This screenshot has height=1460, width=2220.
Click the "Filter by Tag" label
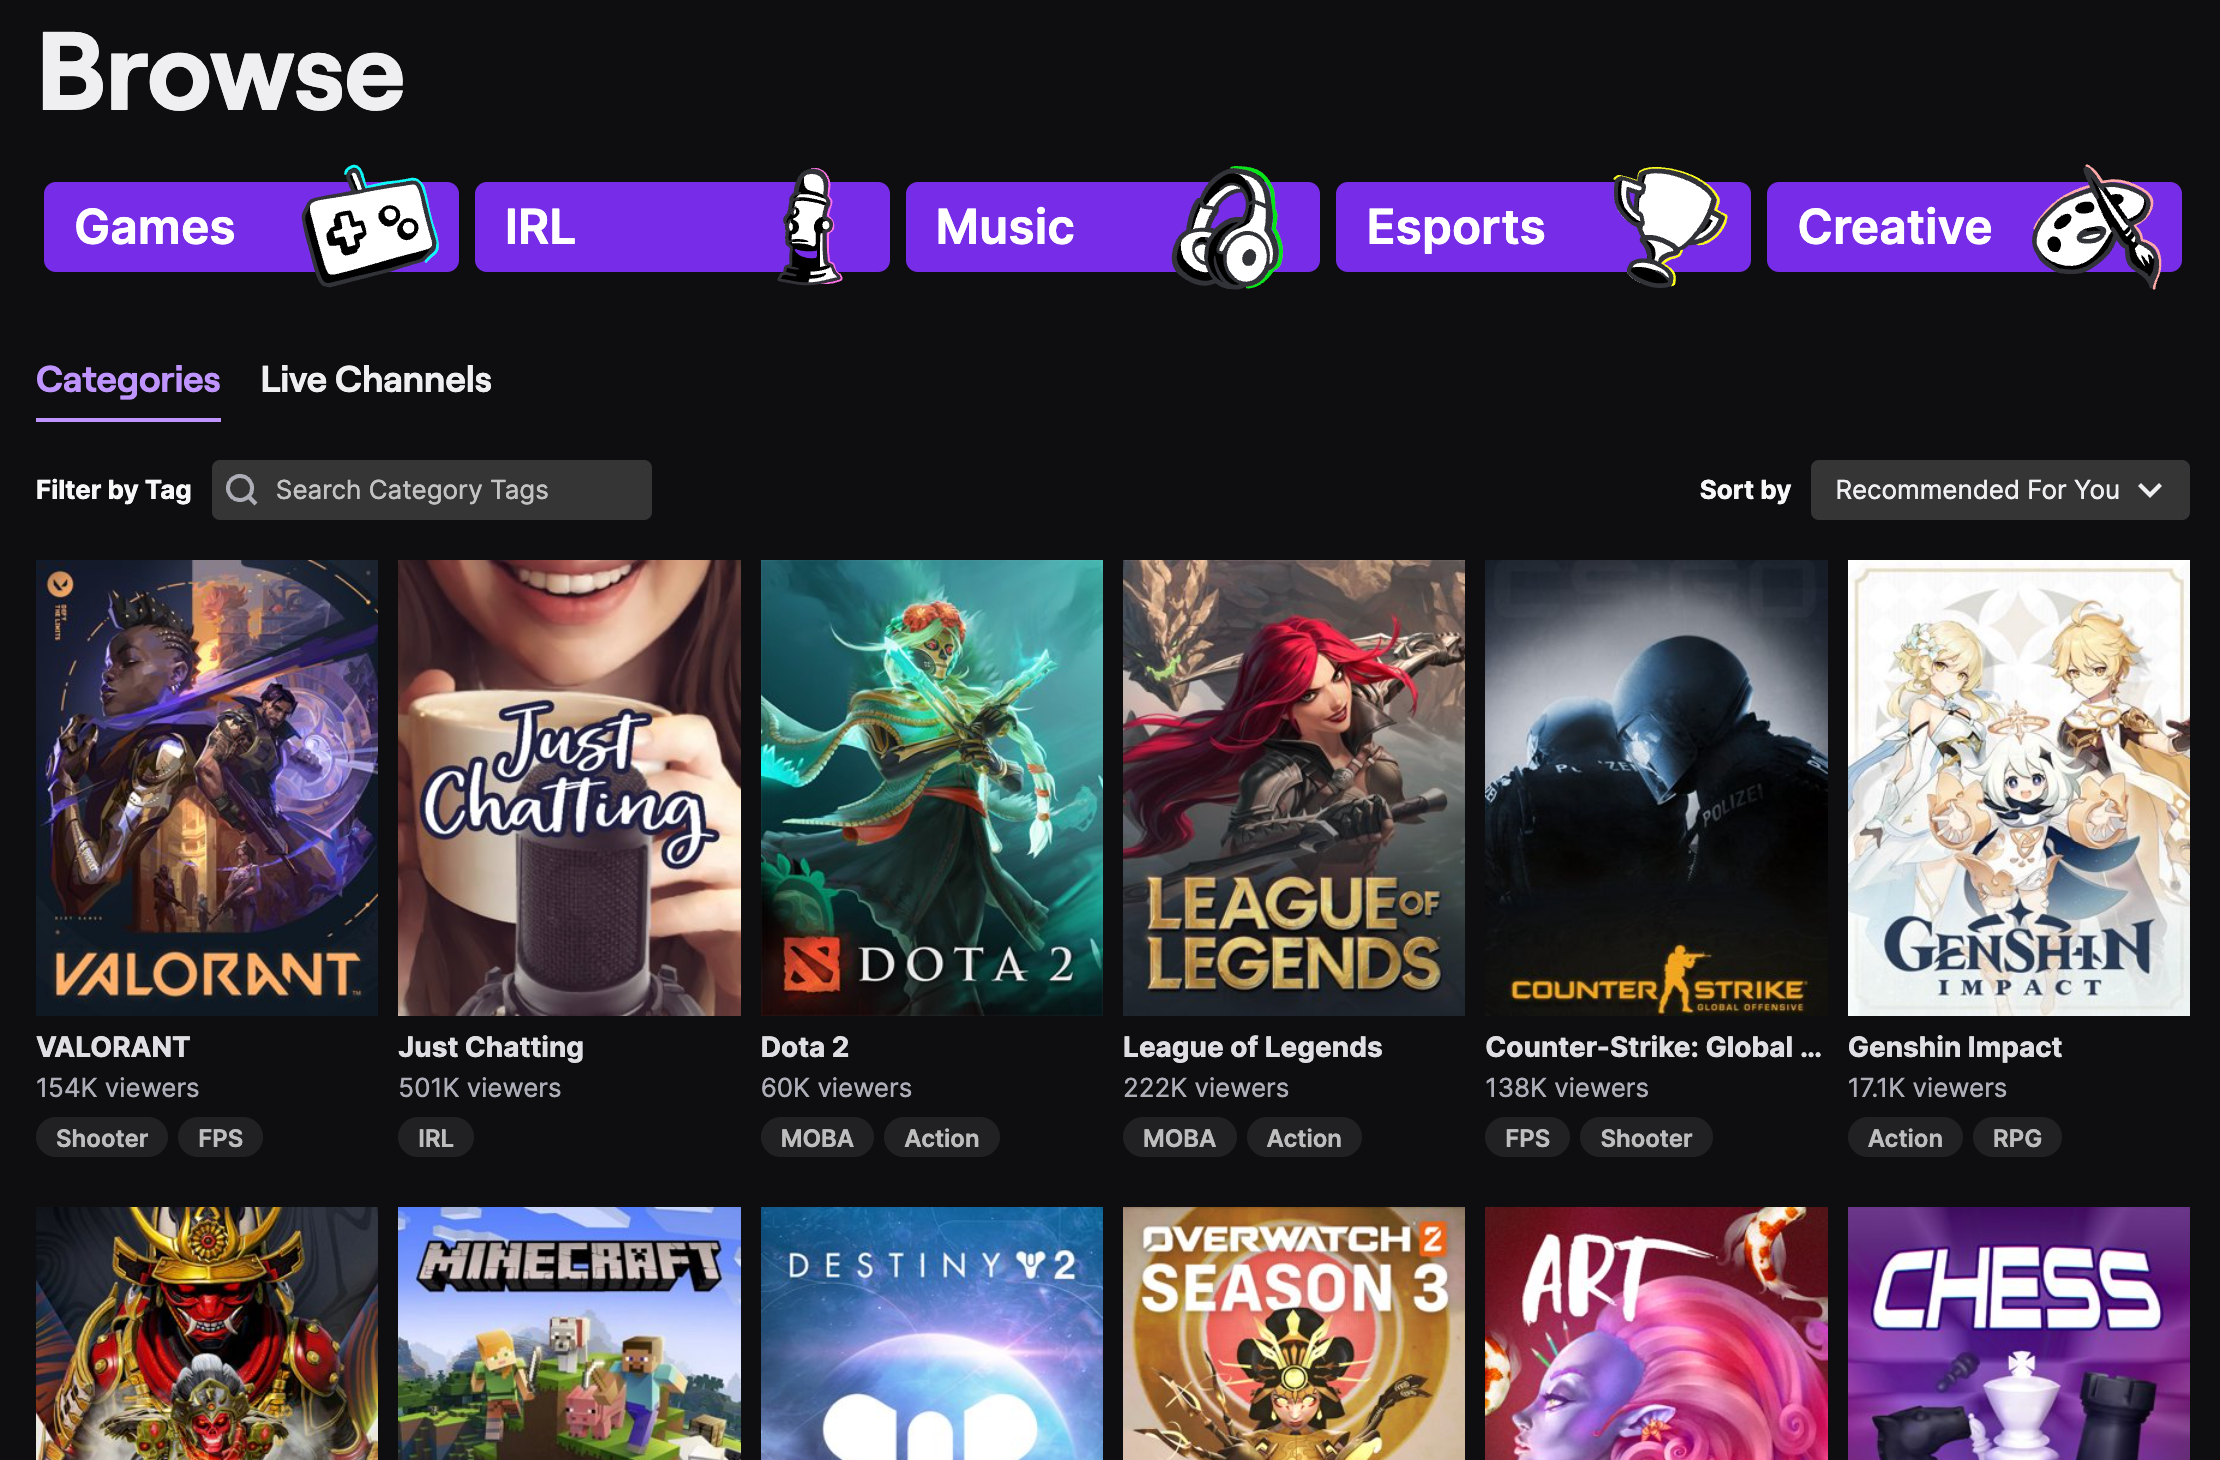[114, 490]
